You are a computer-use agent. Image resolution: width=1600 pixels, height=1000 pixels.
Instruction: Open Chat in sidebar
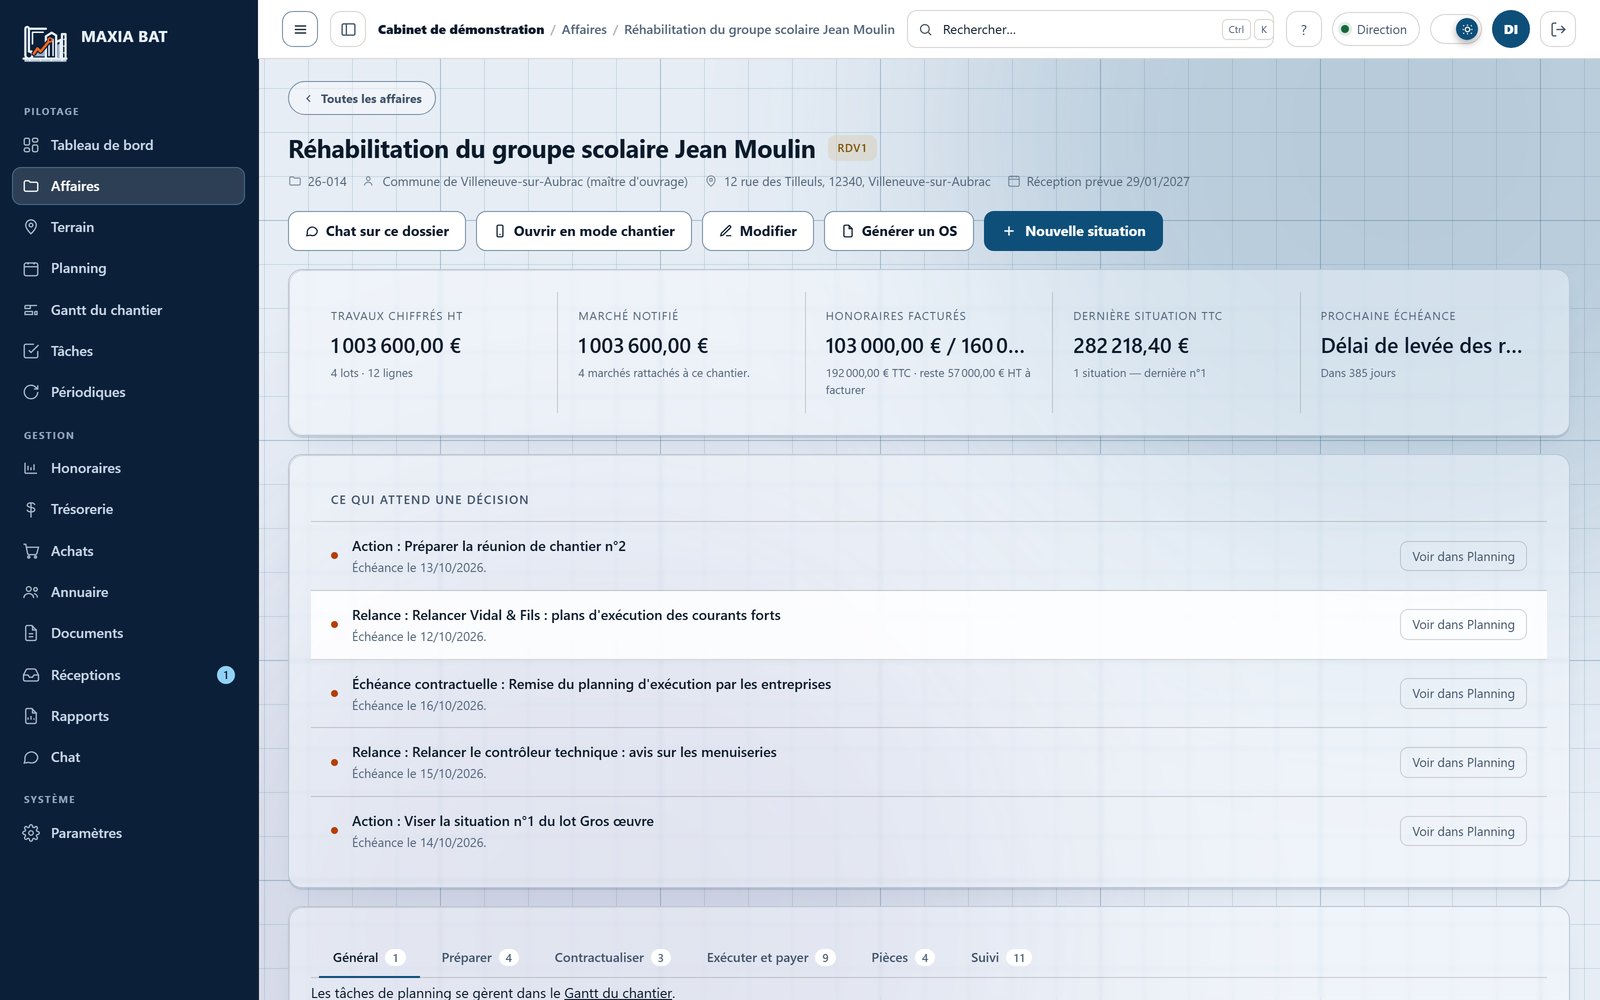(x=128, y=757)
